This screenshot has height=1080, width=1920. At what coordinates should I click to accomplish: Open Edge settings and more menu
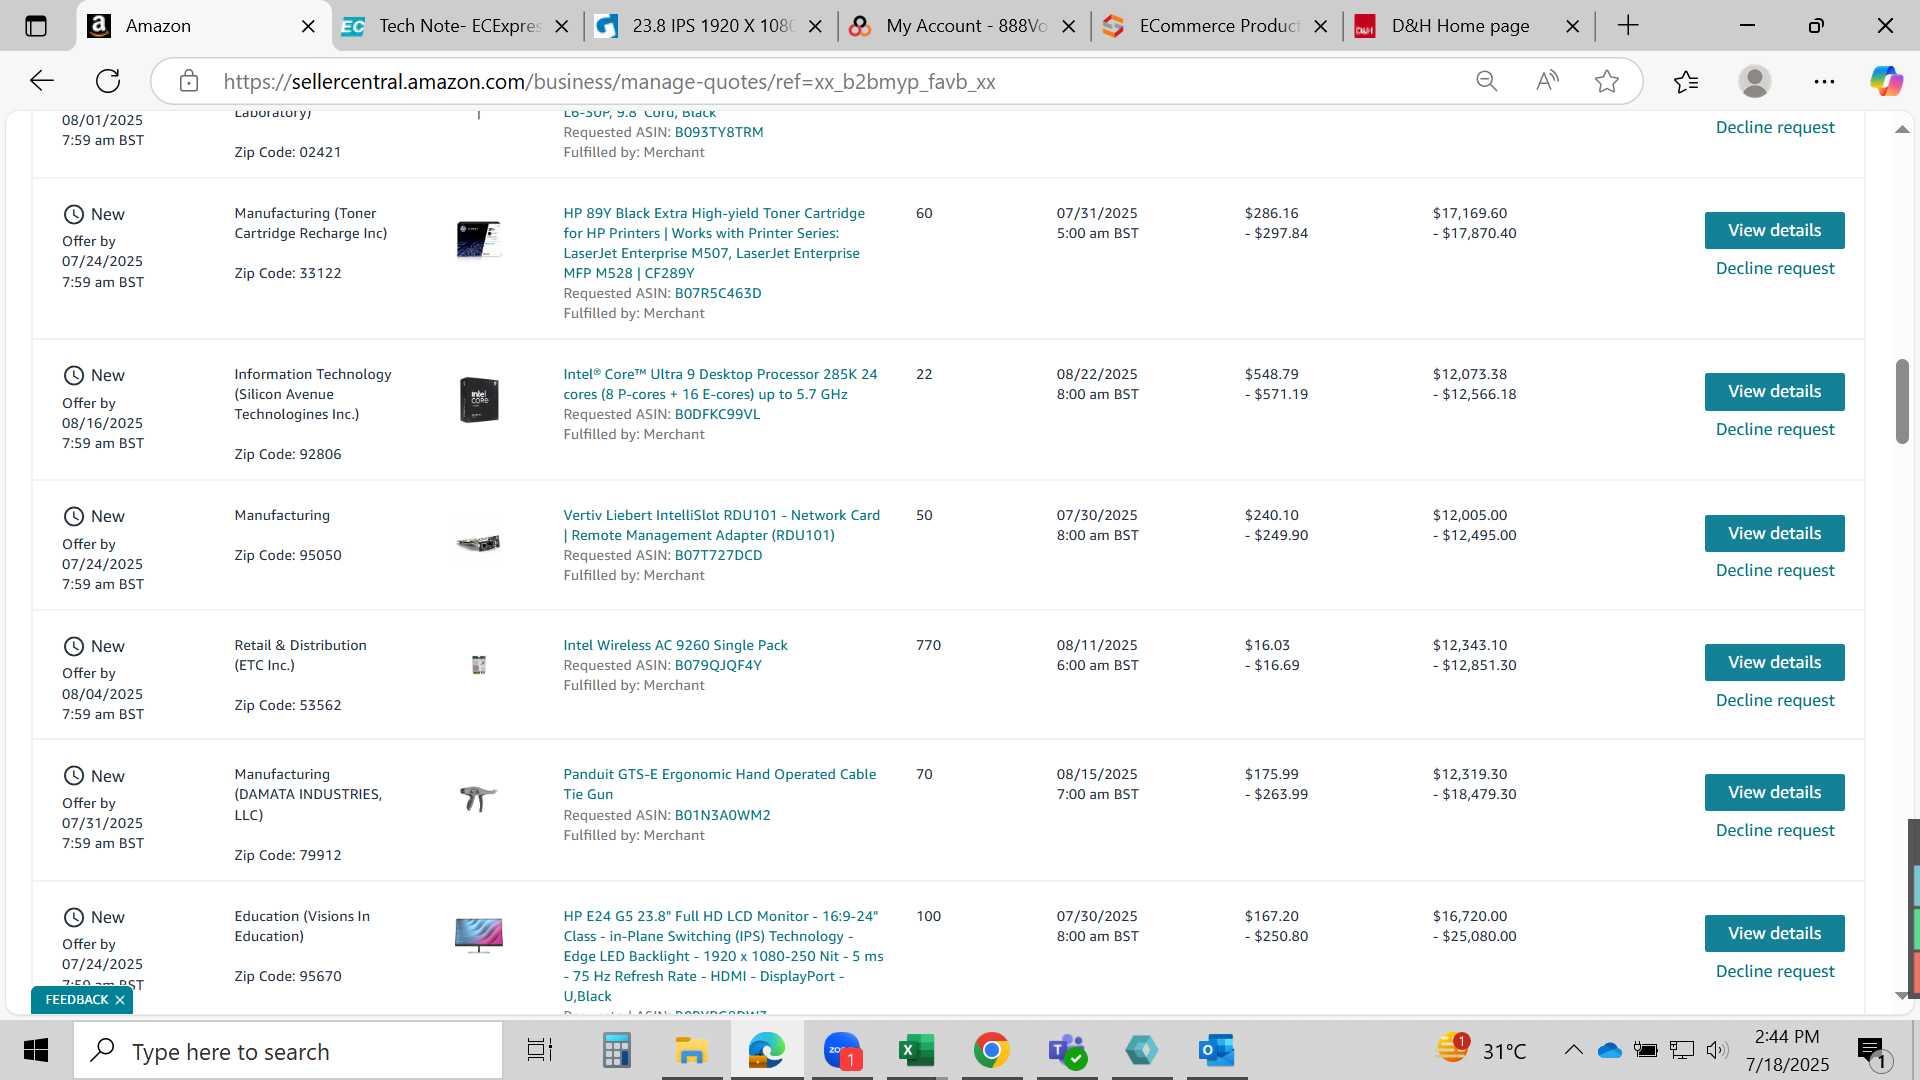[x=1824, y=81]
